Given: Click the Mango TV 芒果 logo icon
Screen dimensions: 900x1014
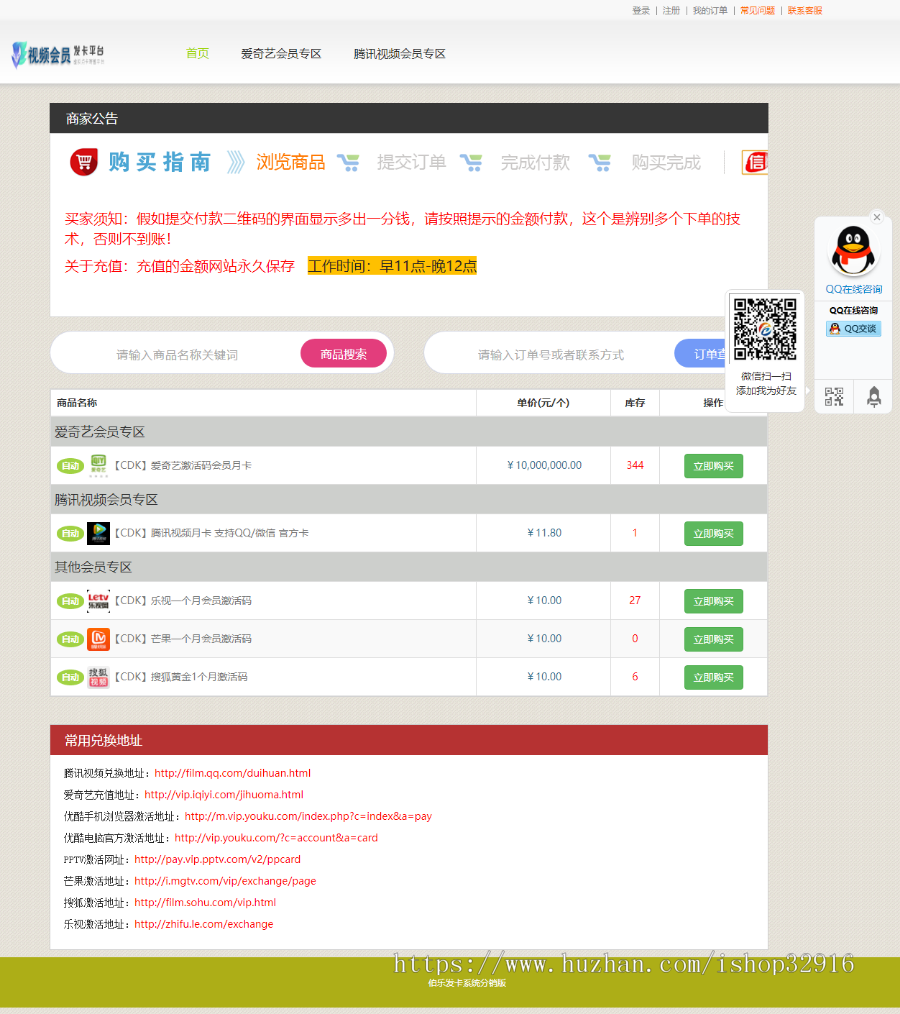Looking at the screenshot, I should [98, 639].
